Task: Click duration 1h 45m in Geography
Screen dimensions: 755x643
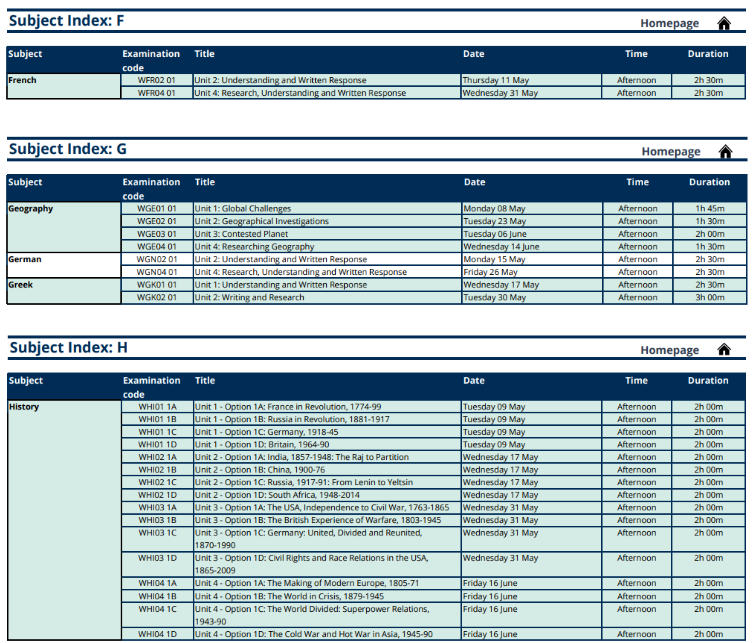Action: point(710,209)
